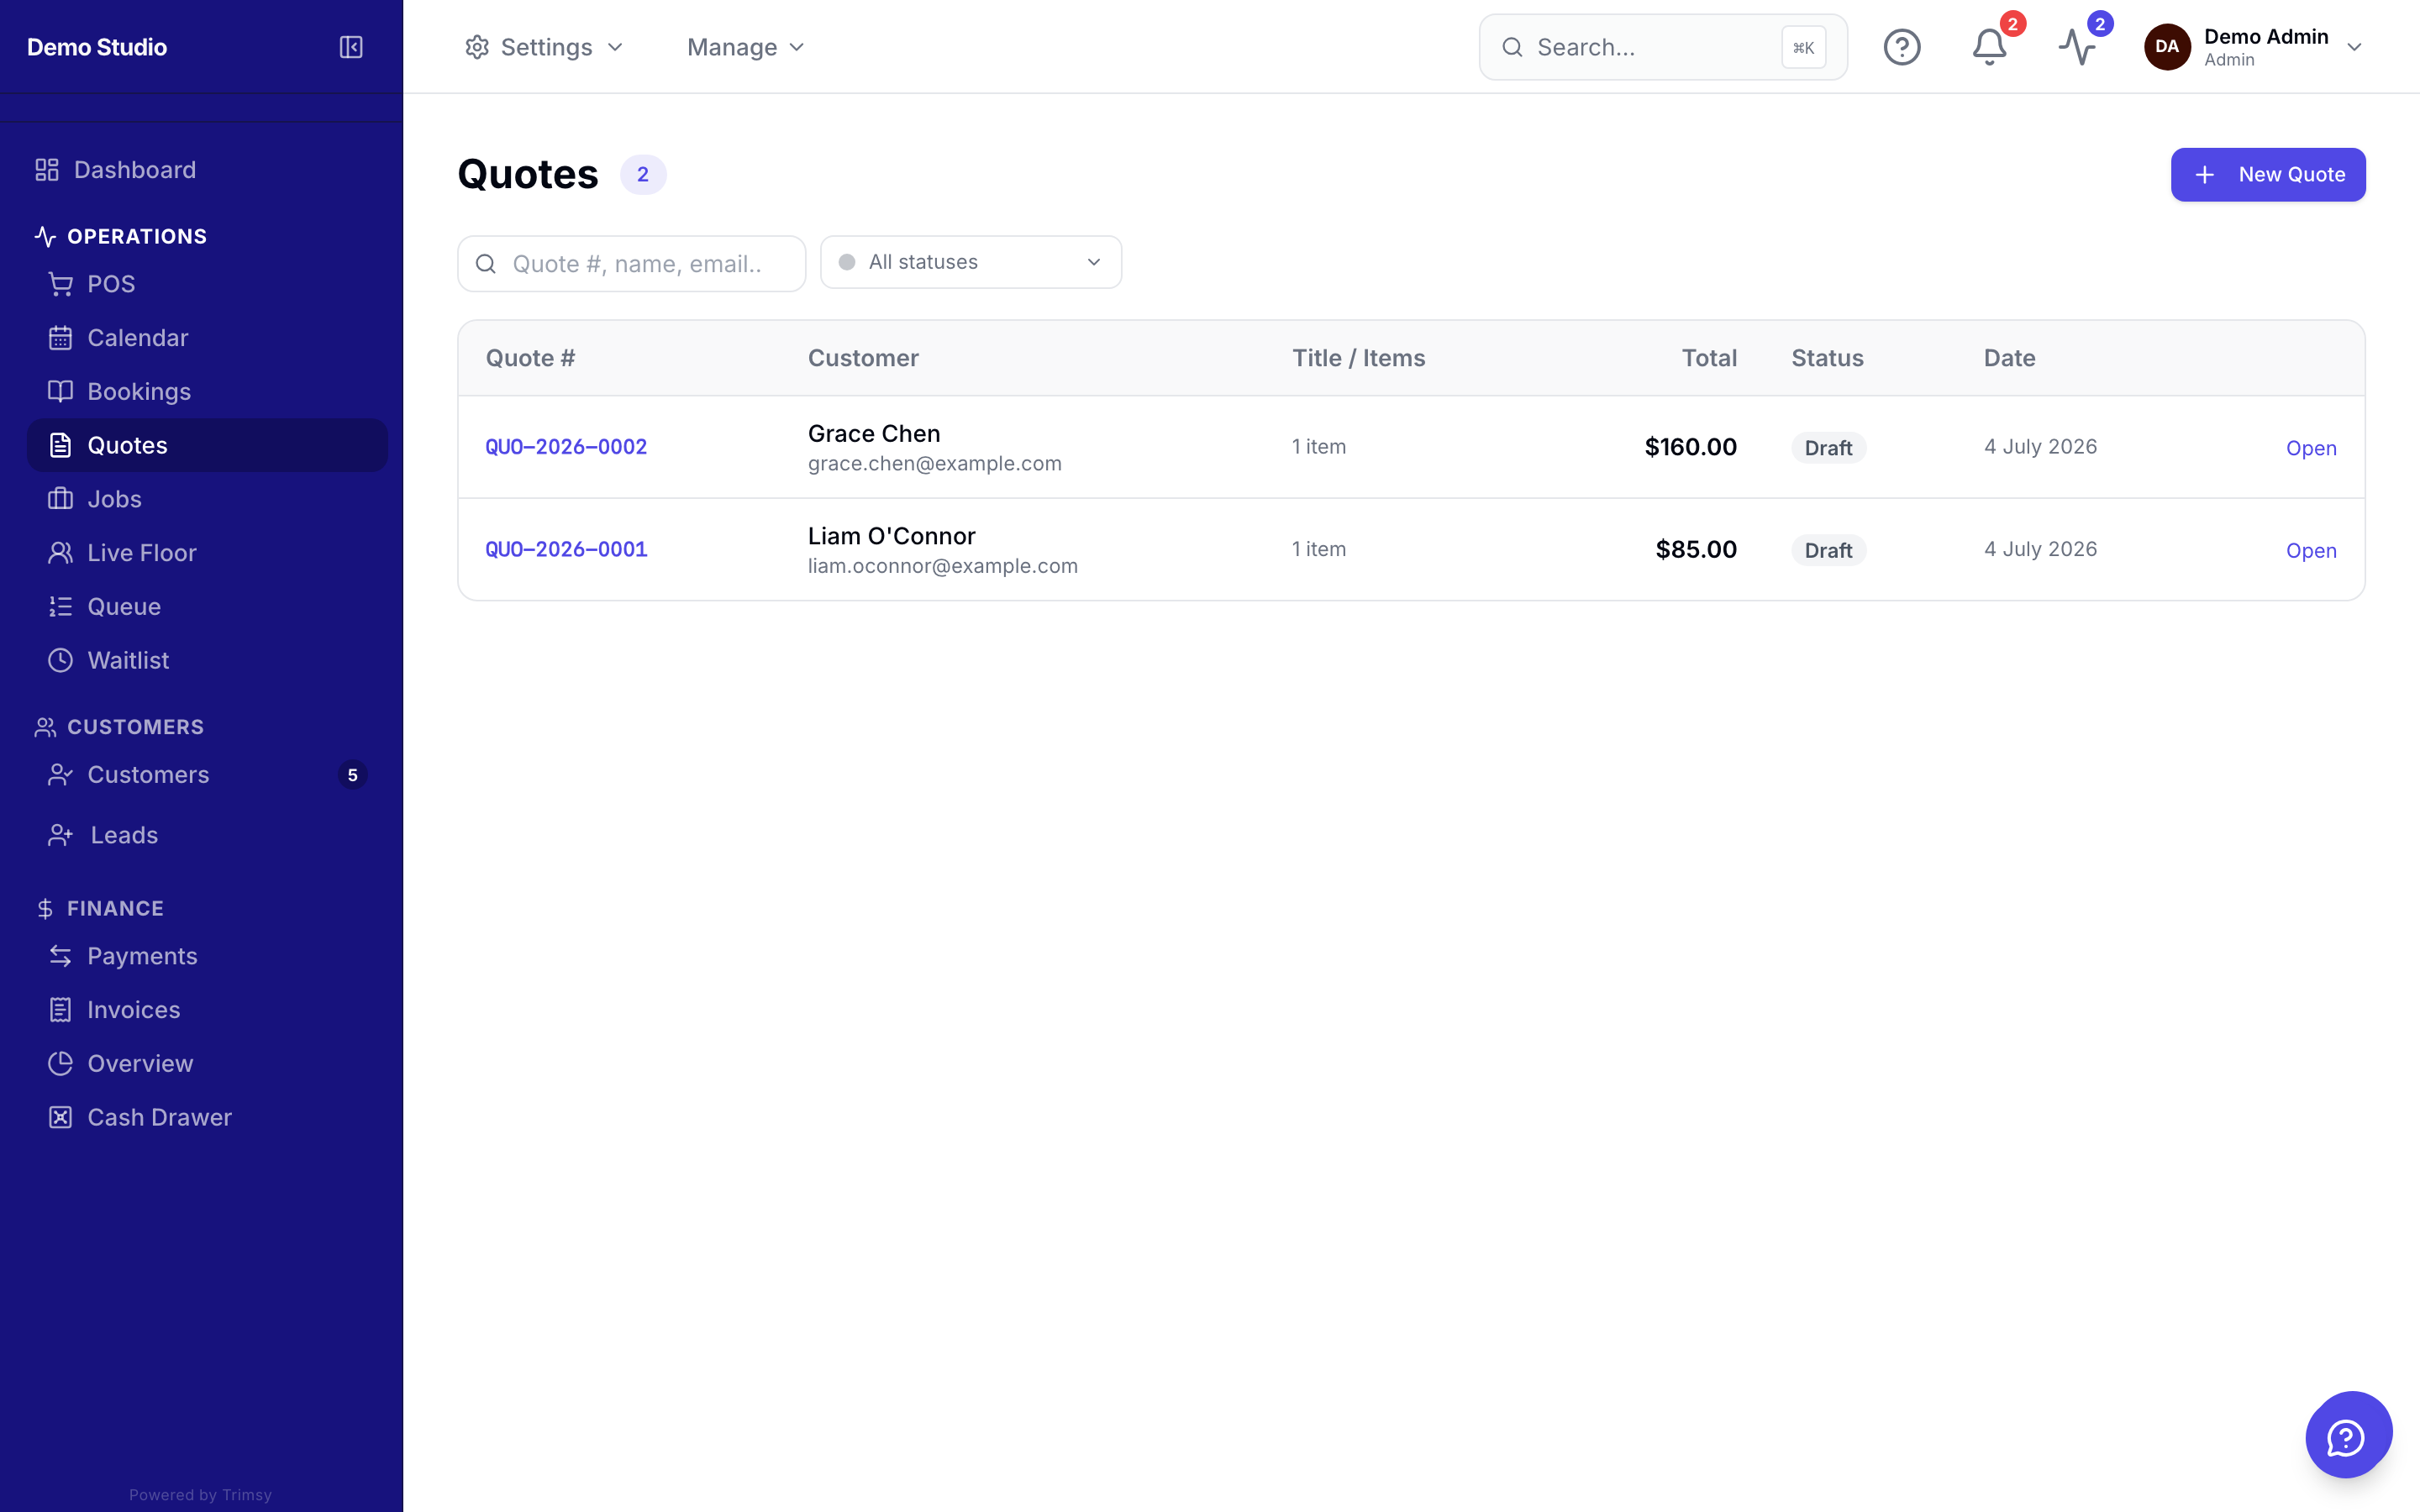Click the Bookings book icon
This screenshot has height=1512, width=2420.
point(60,391)
